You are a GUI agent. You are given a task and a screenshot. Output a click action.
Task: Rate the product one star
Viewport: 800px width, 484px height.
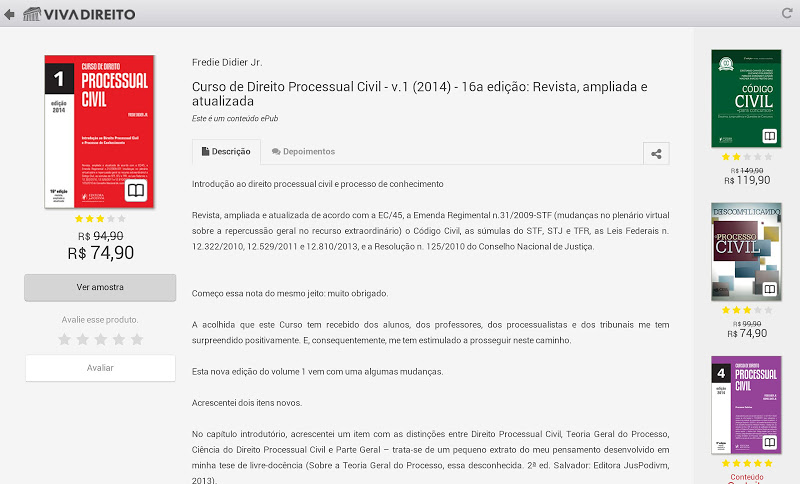pos(64,339)
